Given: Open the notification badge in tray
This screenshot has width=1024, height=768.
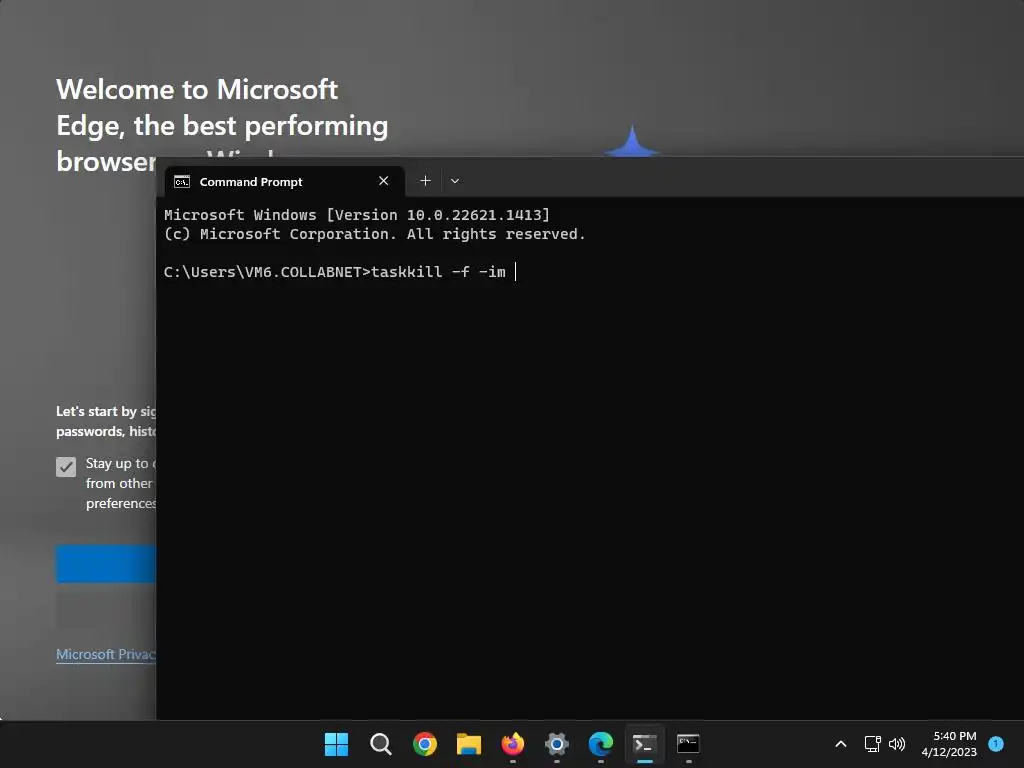Looking at the screenshot, I should coord(996,744).
